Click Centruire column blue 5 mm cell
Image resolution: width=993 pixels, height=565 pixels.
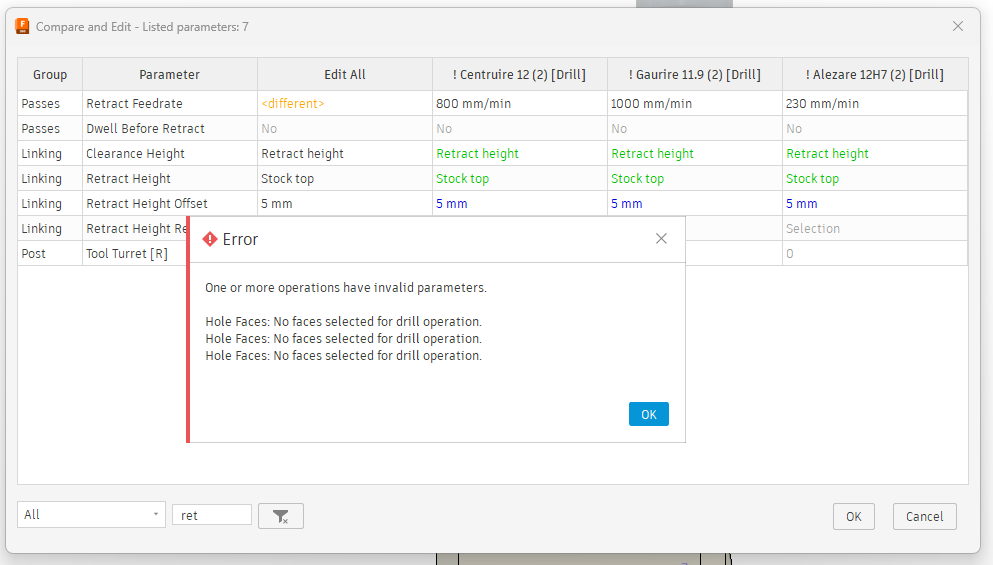tap(520, 203)
